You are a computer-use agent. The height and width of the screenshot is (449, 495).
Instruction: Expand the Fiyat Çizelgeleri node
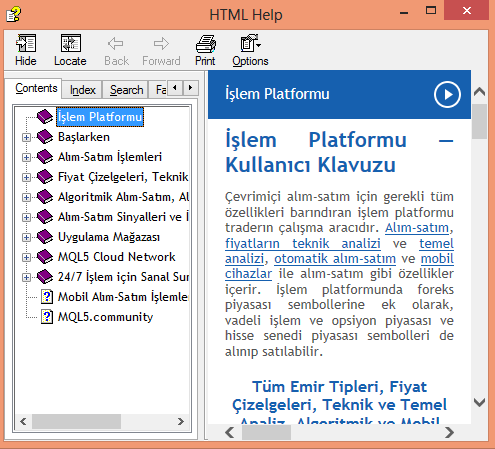point(26,177)
